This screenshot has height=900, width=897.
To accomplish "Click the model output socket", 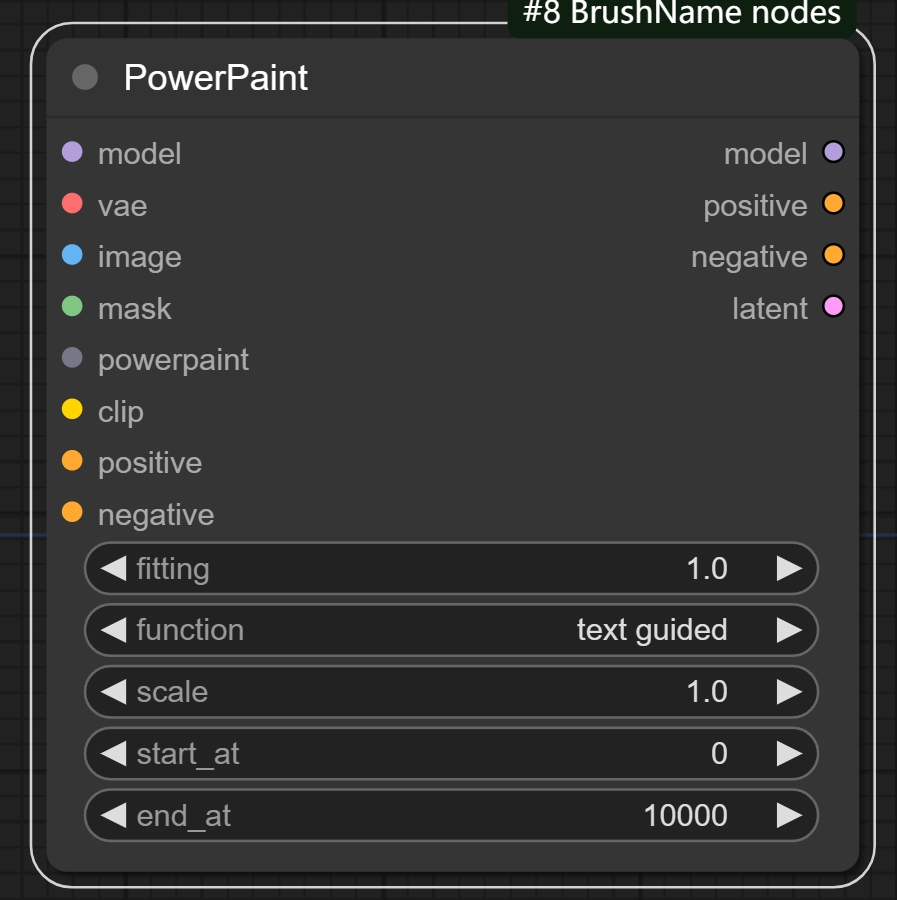I will click(833, 153).
